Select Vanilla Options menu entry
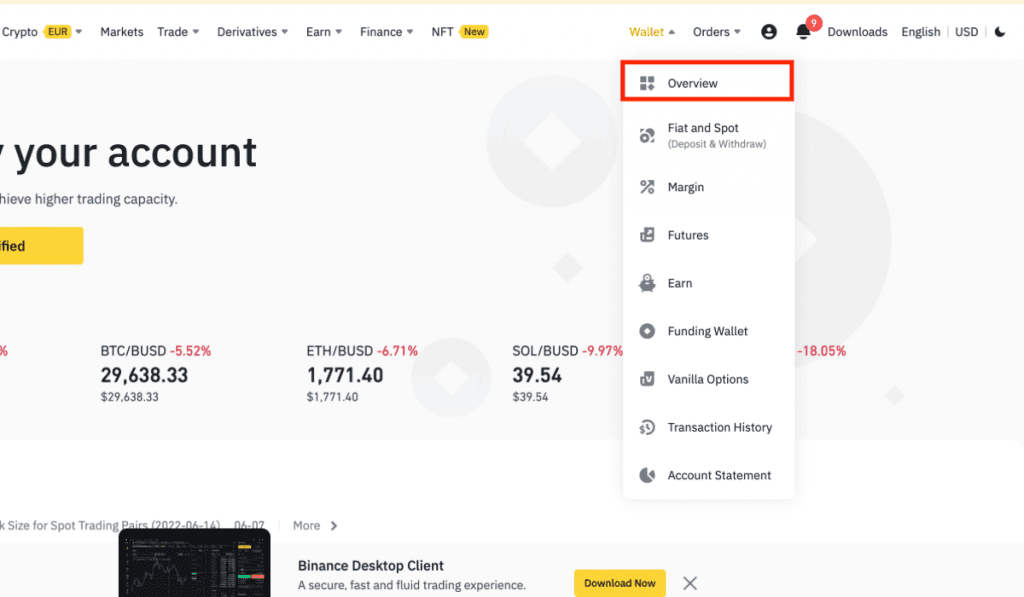The width and height of the screenshot is (1024, 597). [x=707, y=379]
